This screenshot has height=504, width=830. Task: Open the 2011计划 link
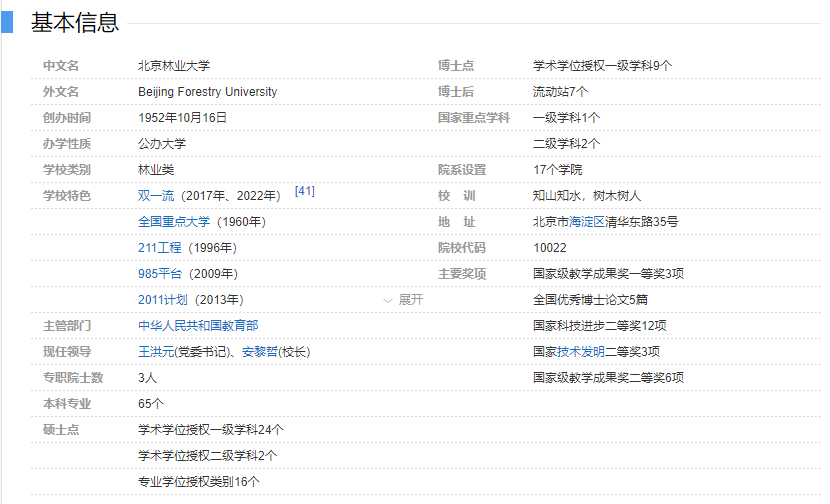coord(163,300)
